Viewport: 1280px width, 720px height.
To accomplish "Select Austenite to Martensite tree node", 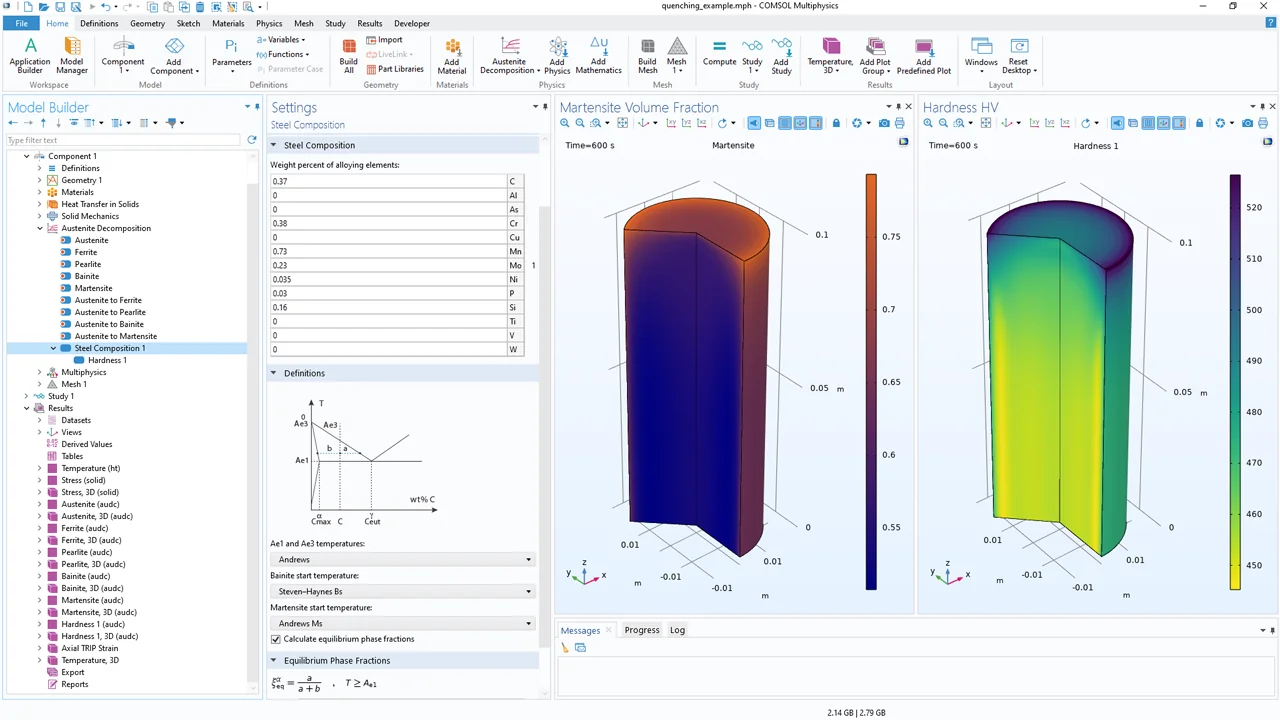I will [115, 336].
